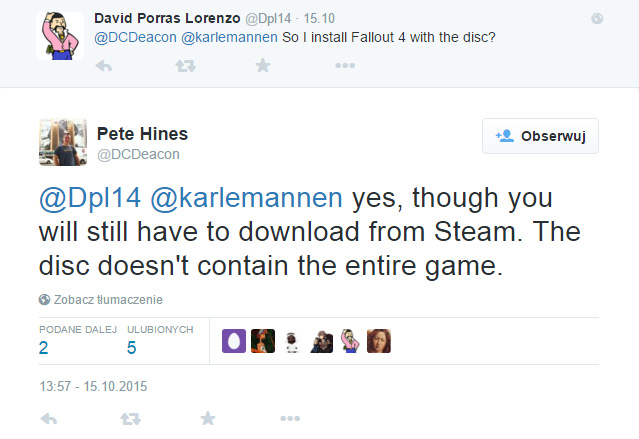The image size is (639, 439).
Task: View the Ulubionych favorites count
Action: (x=132, y=348)
